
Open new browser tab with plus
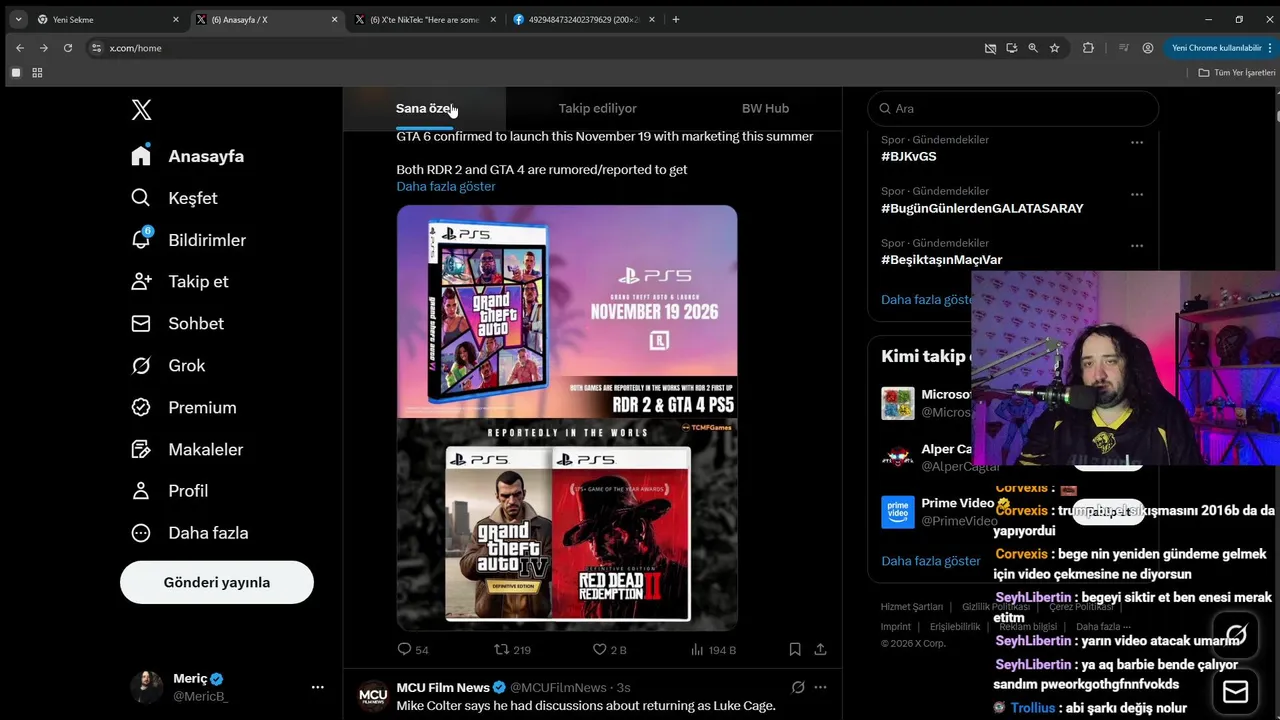coord(676,19)
